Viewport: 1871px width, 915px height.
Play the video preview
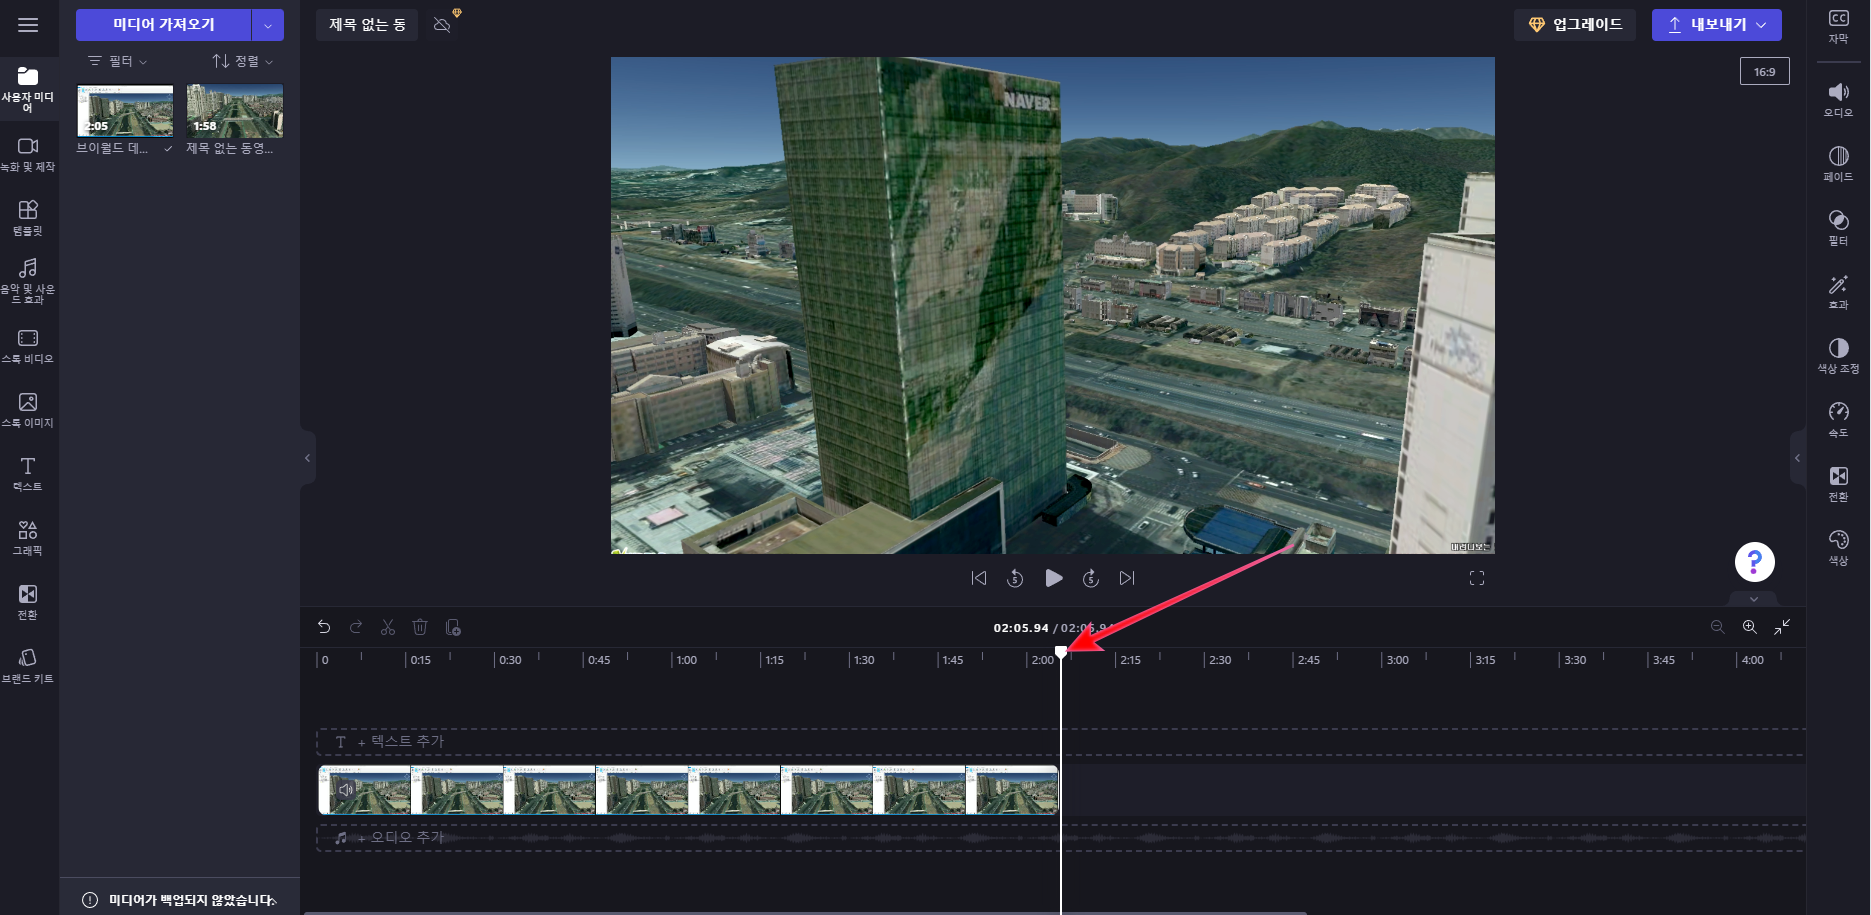pos(1053,578)
